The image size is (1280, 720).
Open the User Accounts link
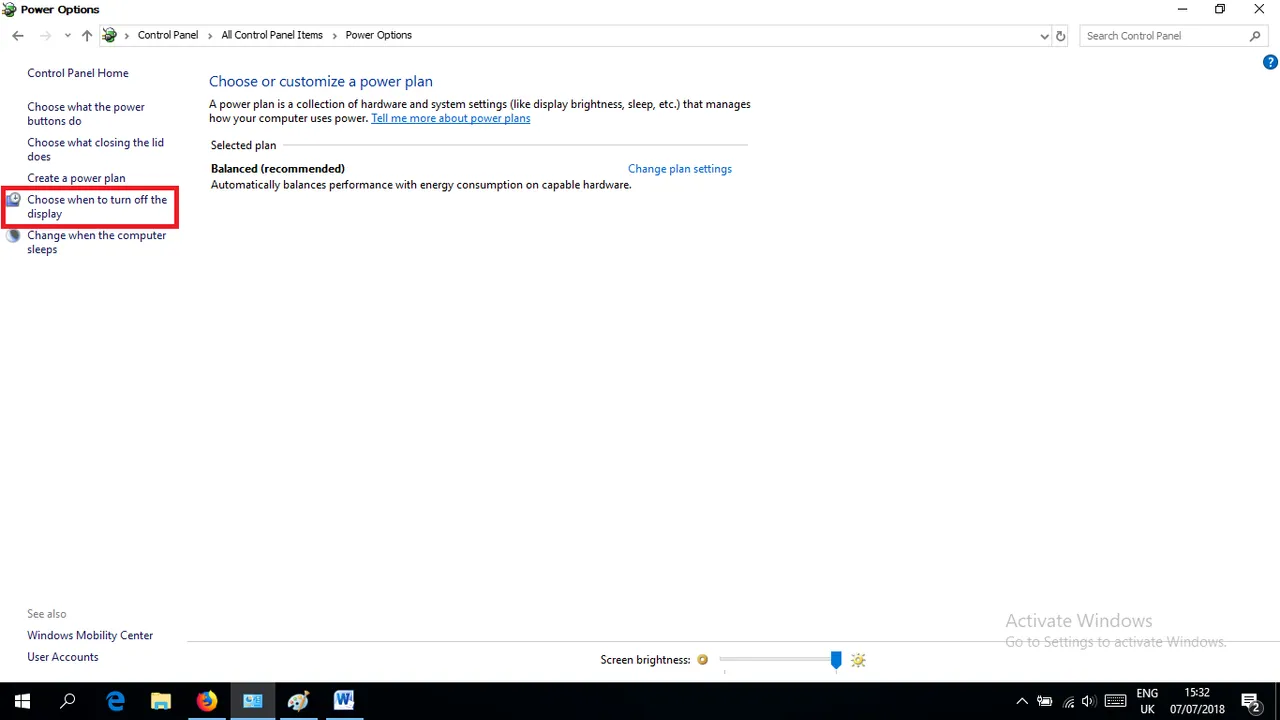click(63, 657)
